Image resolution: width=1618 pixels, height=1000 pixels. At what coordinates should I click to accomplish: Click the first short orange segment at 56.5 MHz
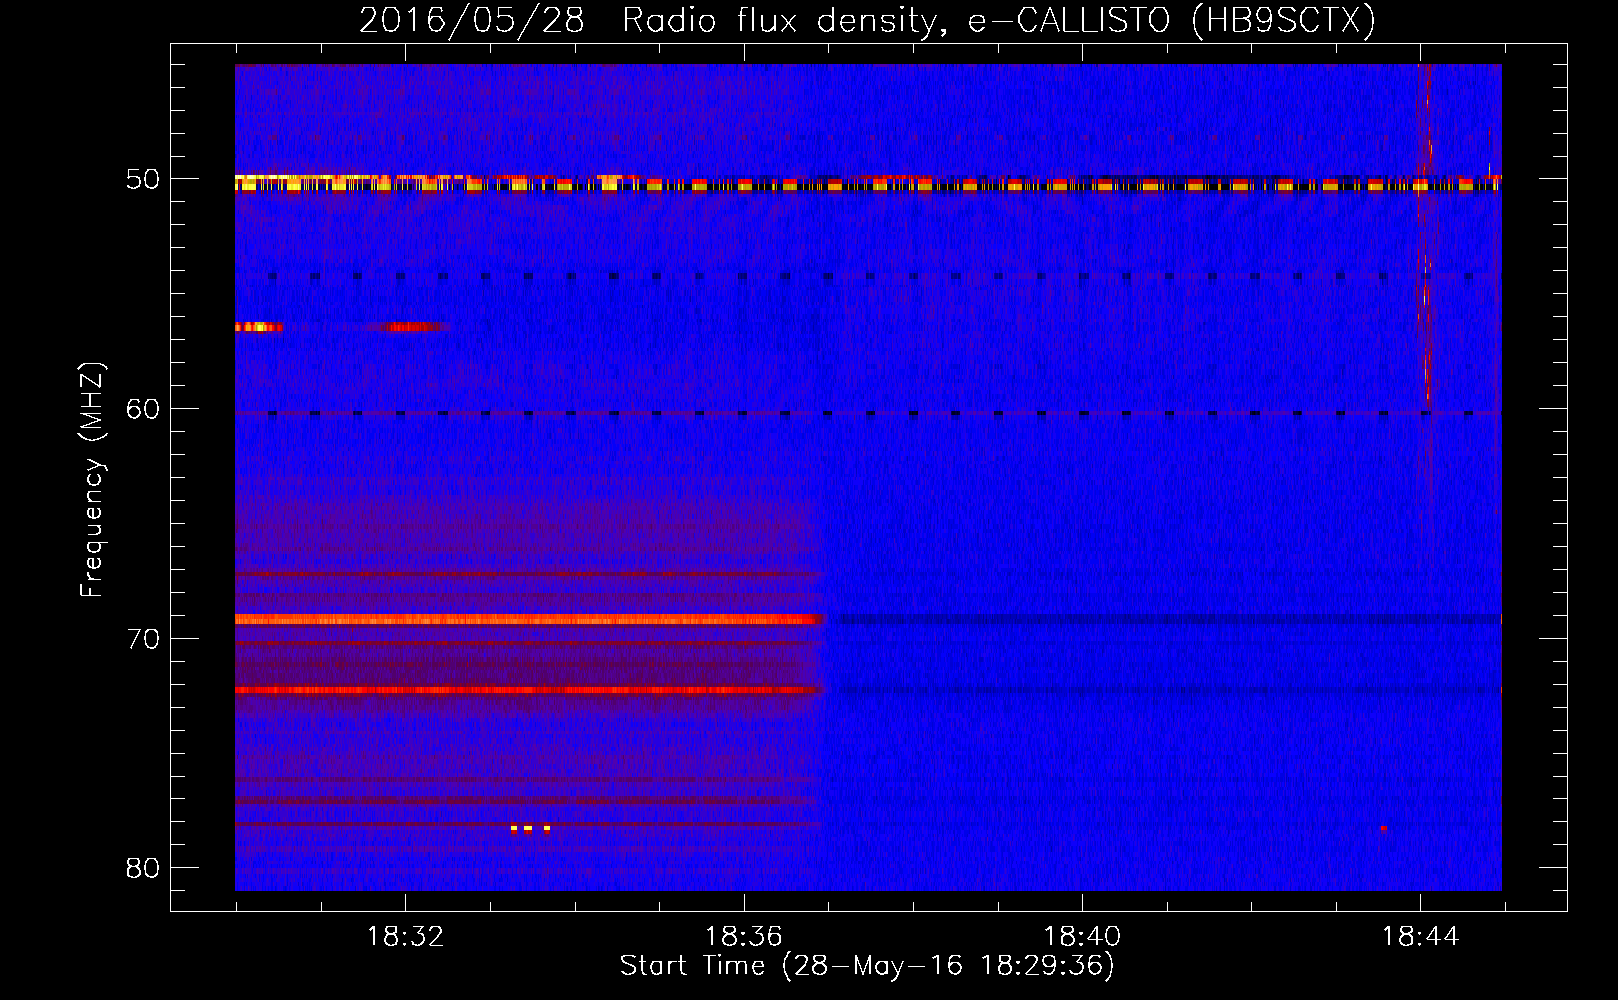click(x=258, y=327)
